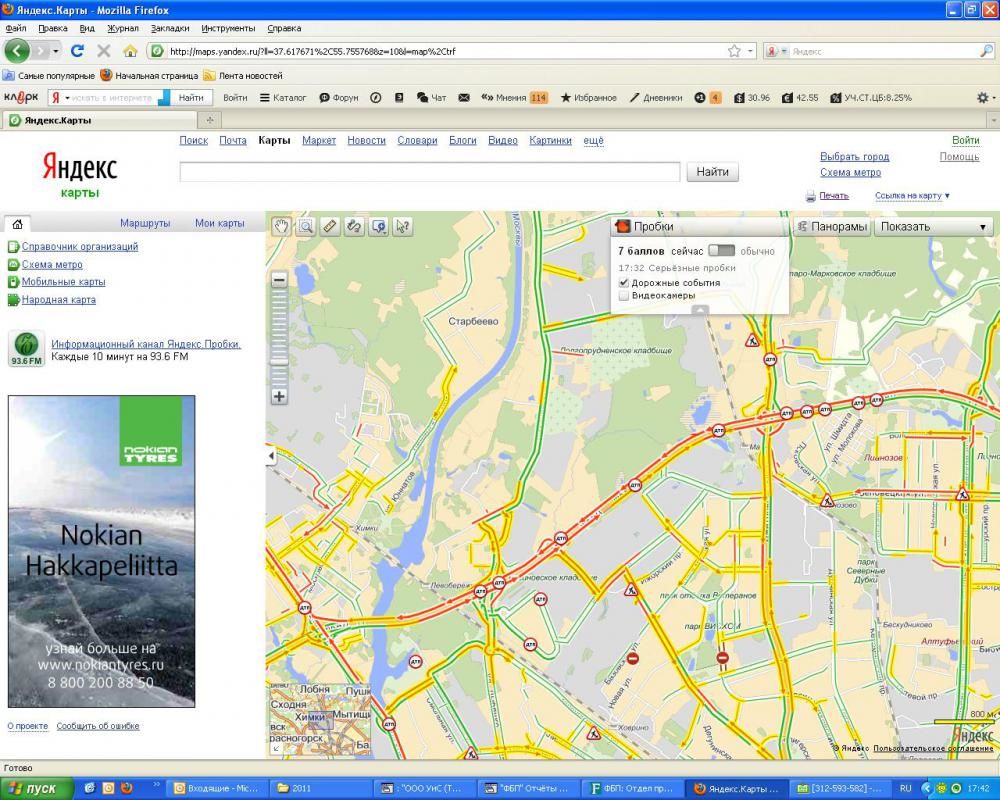Open Избранное star on Klerk toolbar
The width and height of the screenshot is (1000, 800).
pos(589,98)
